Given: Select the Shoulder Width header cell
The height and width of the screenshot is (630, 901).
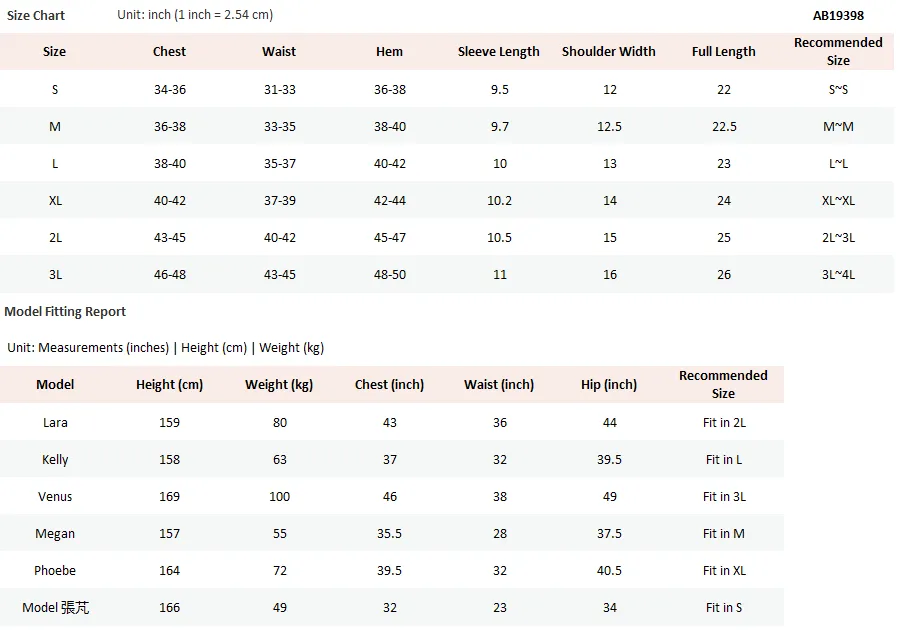Looking at the screenshot, I should coord(609,52).
